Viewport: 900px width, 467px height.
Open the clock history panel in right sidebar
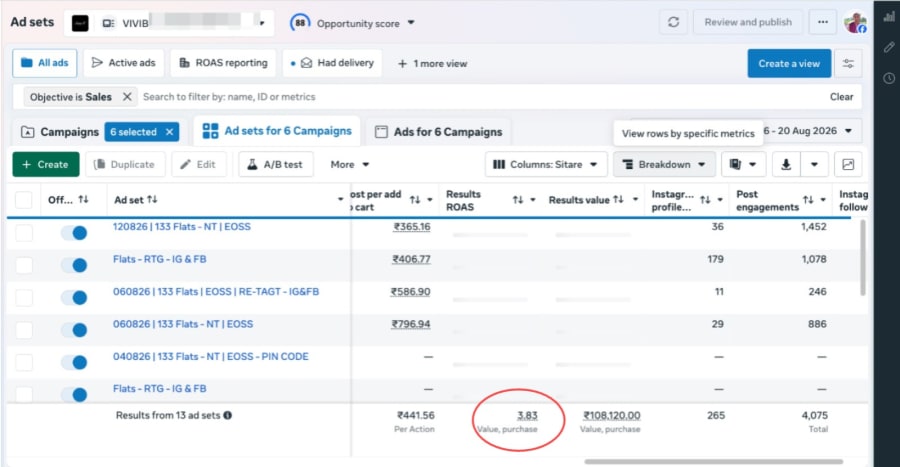click(889, 78)
